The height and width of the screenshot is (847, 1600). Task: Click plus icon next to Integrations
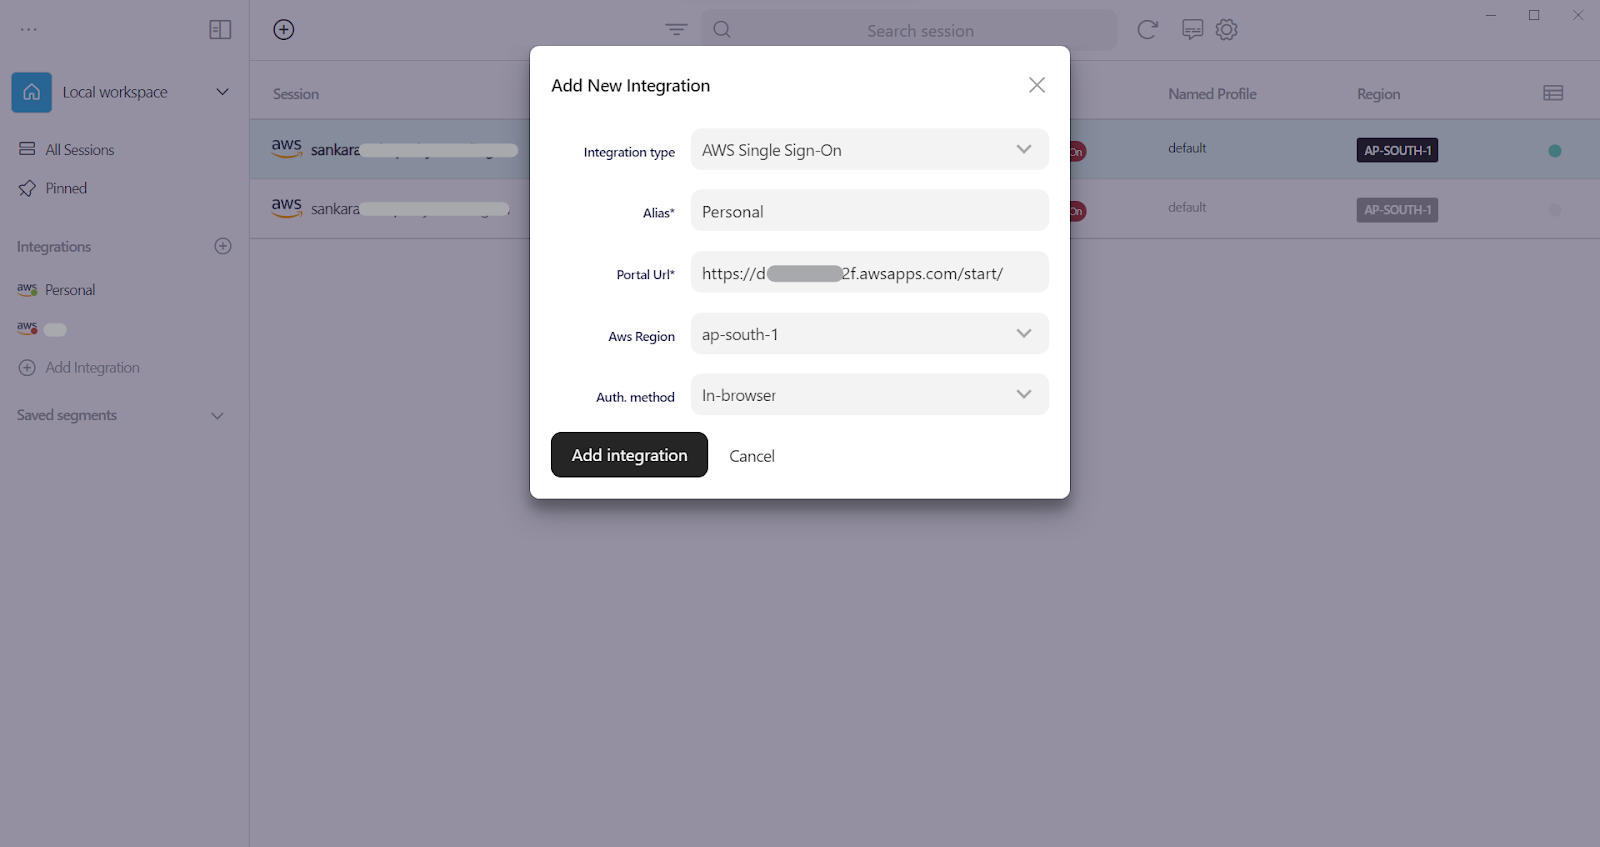click(223, 246)
